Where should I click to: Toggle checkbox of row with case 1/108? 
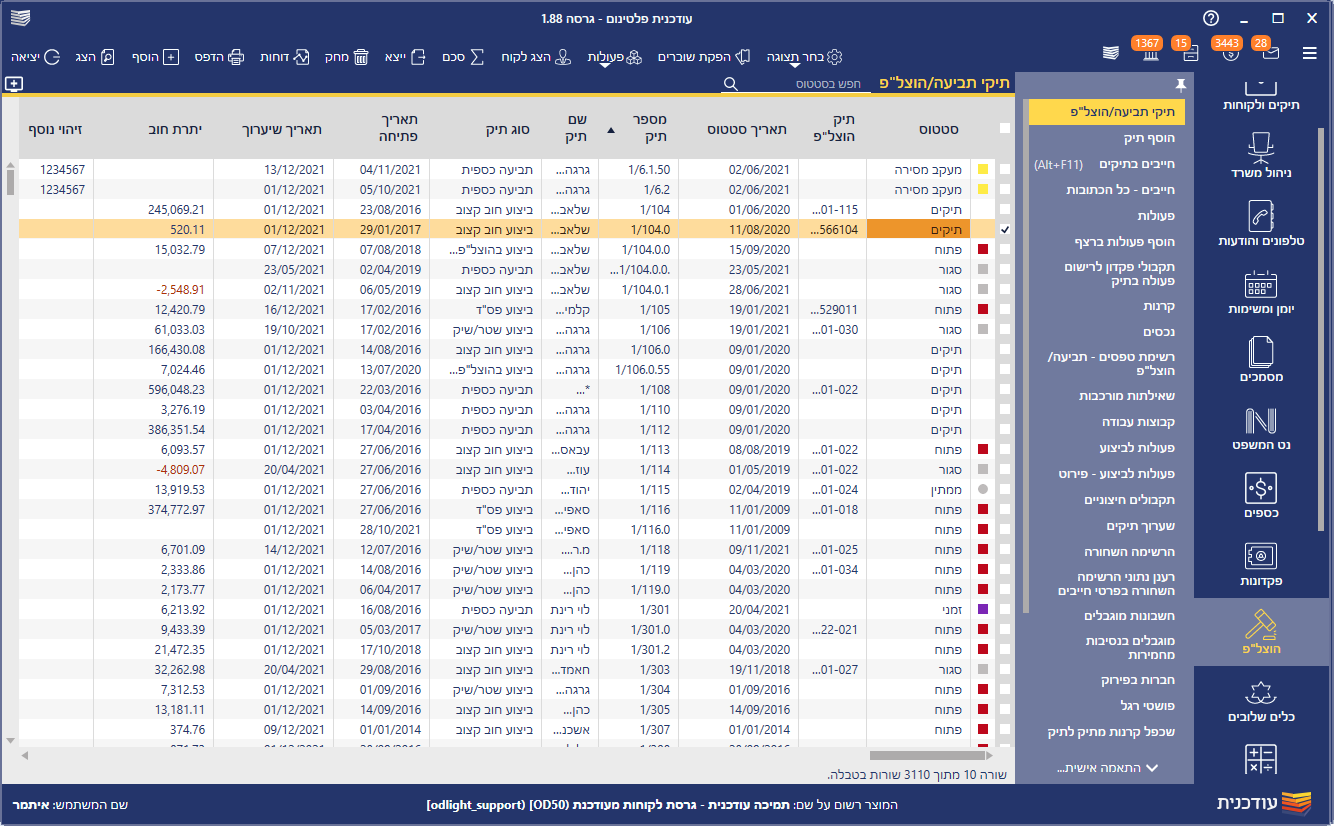tap(1004, 390)
